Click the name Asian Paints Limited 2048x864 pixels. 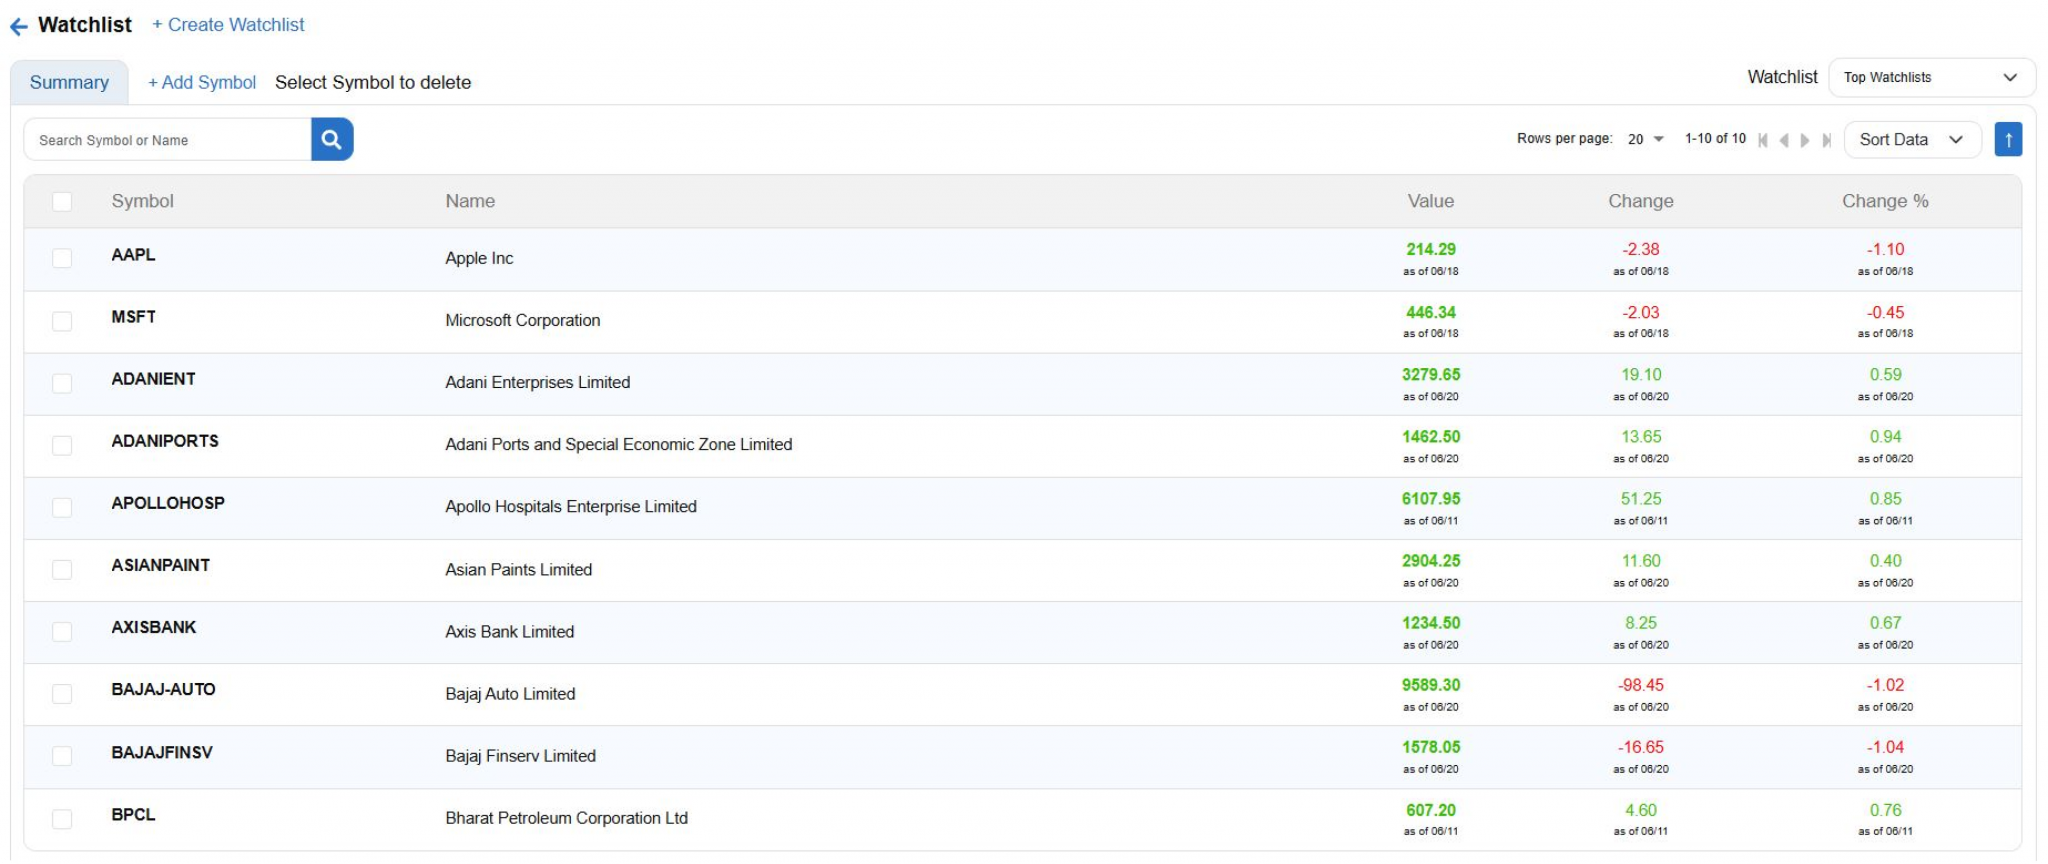[x=519, y=569]
